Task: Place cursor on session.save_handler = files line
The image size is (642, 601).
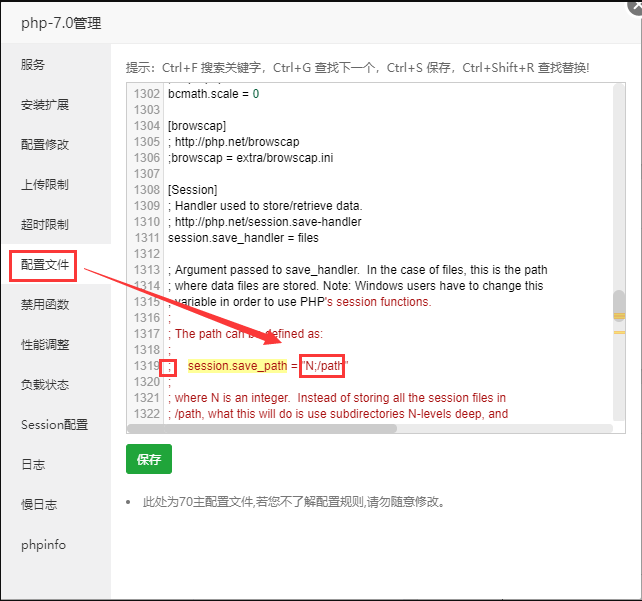Action: (243, 238)
